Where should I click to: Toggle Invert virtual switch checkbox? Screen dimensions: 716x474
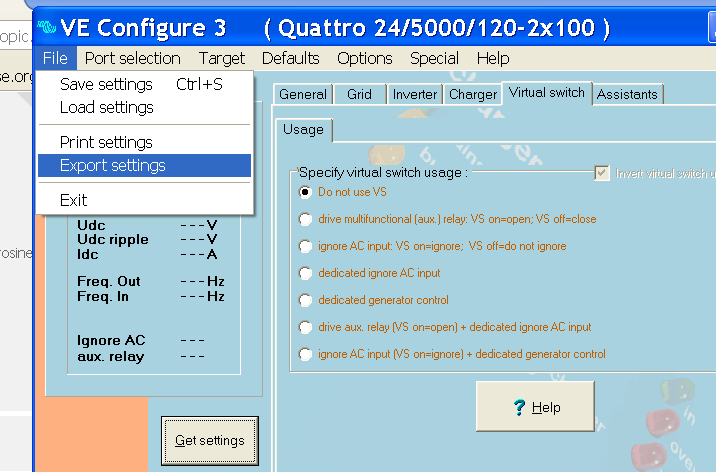tap(602, 173)
